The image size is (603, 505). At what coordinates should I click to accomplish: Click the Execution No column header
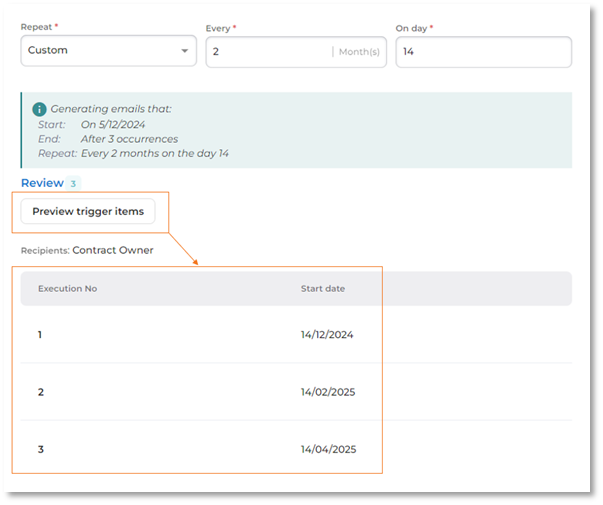[x=67, y=289]
